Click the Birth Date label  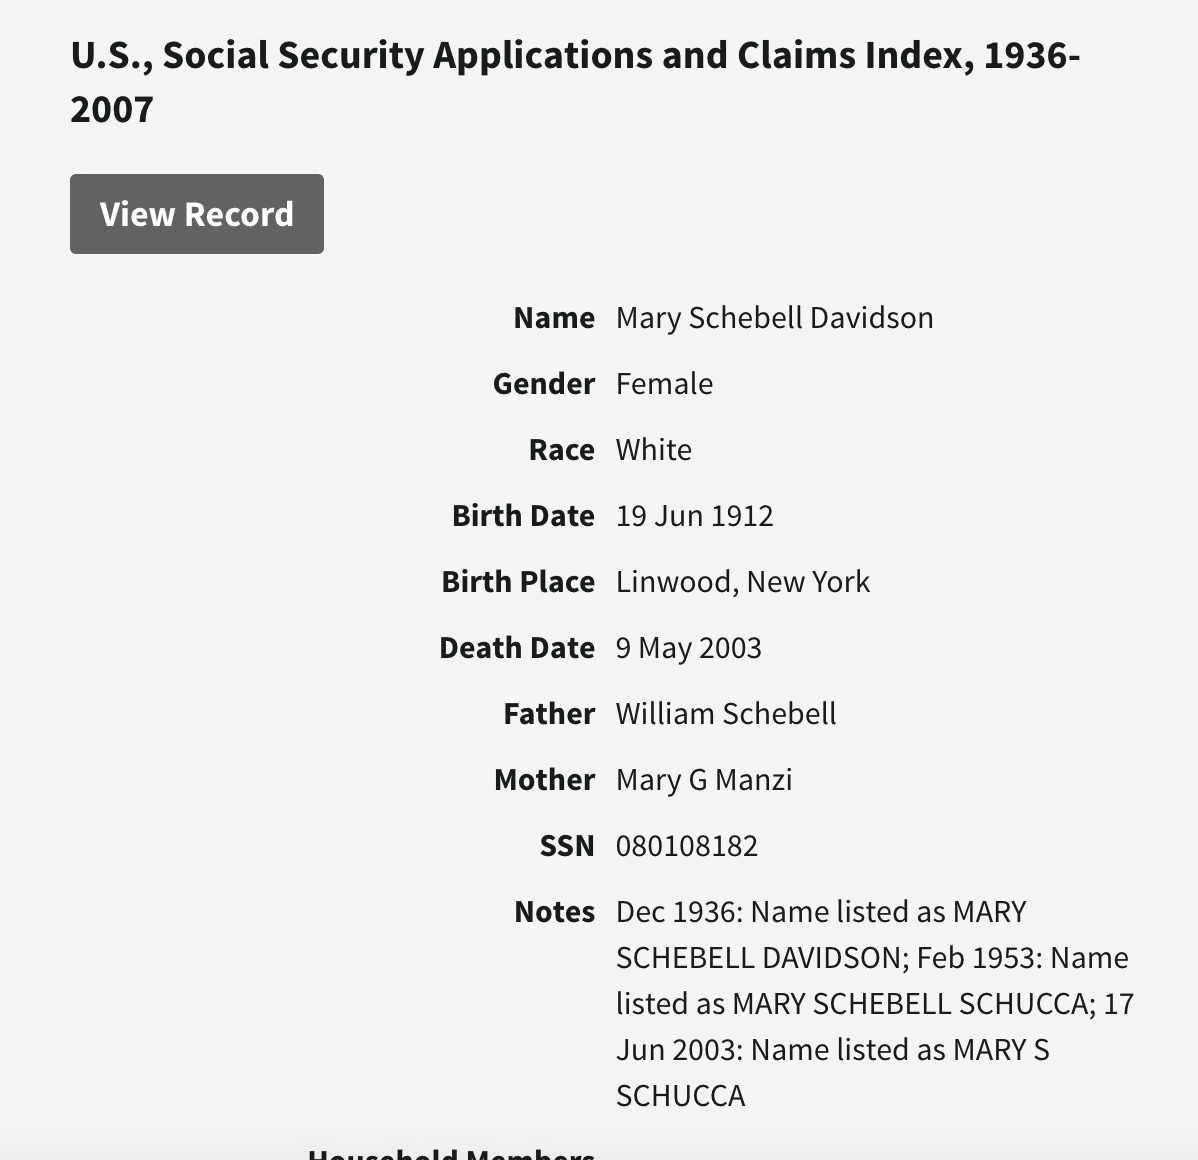tap(523, 516)
